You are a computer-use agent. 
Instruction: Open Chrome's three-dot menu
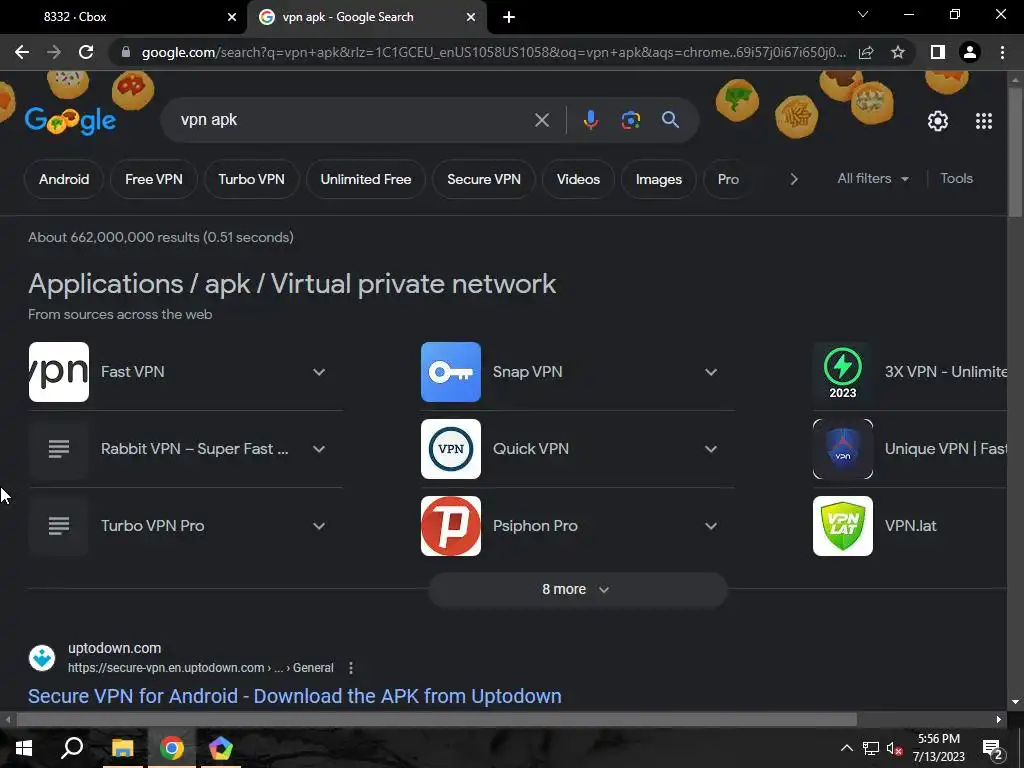click(x=1002, y=52)
